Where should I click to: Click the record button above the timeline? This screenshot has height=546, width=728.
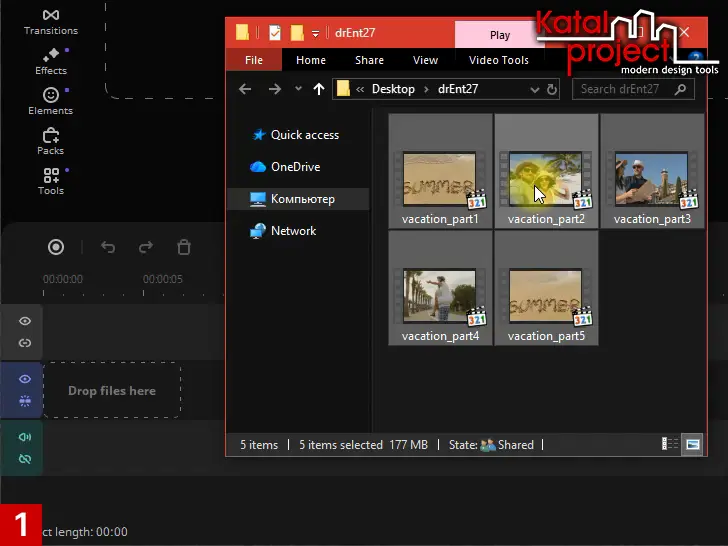point(56,247)
